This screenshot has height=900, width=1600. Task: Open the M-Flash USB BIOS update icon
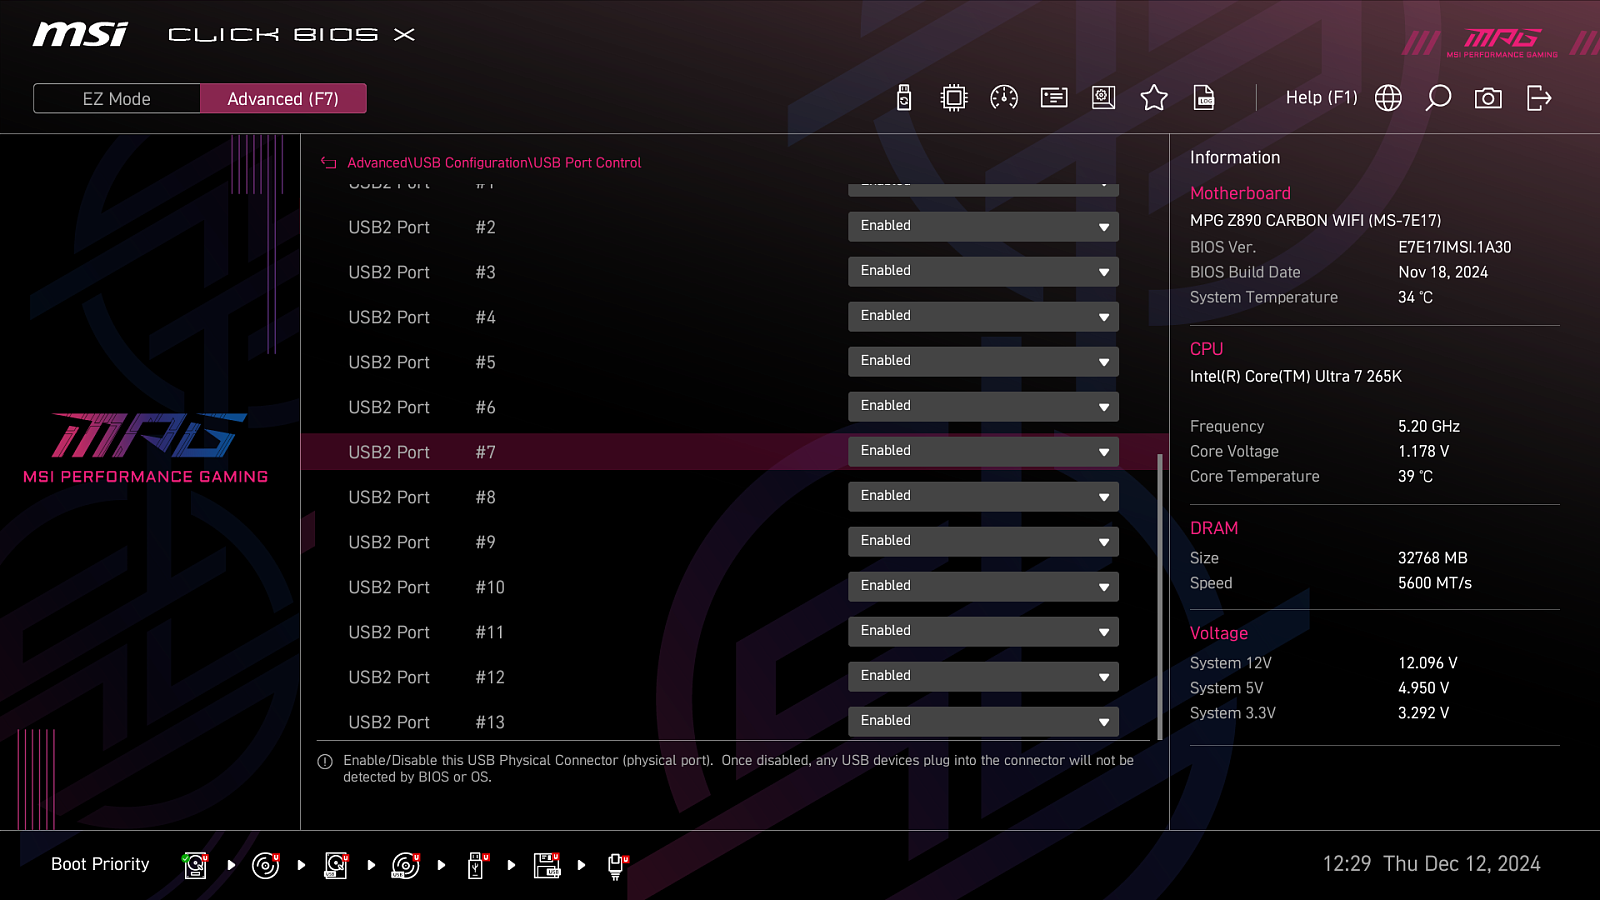[904, 98]
